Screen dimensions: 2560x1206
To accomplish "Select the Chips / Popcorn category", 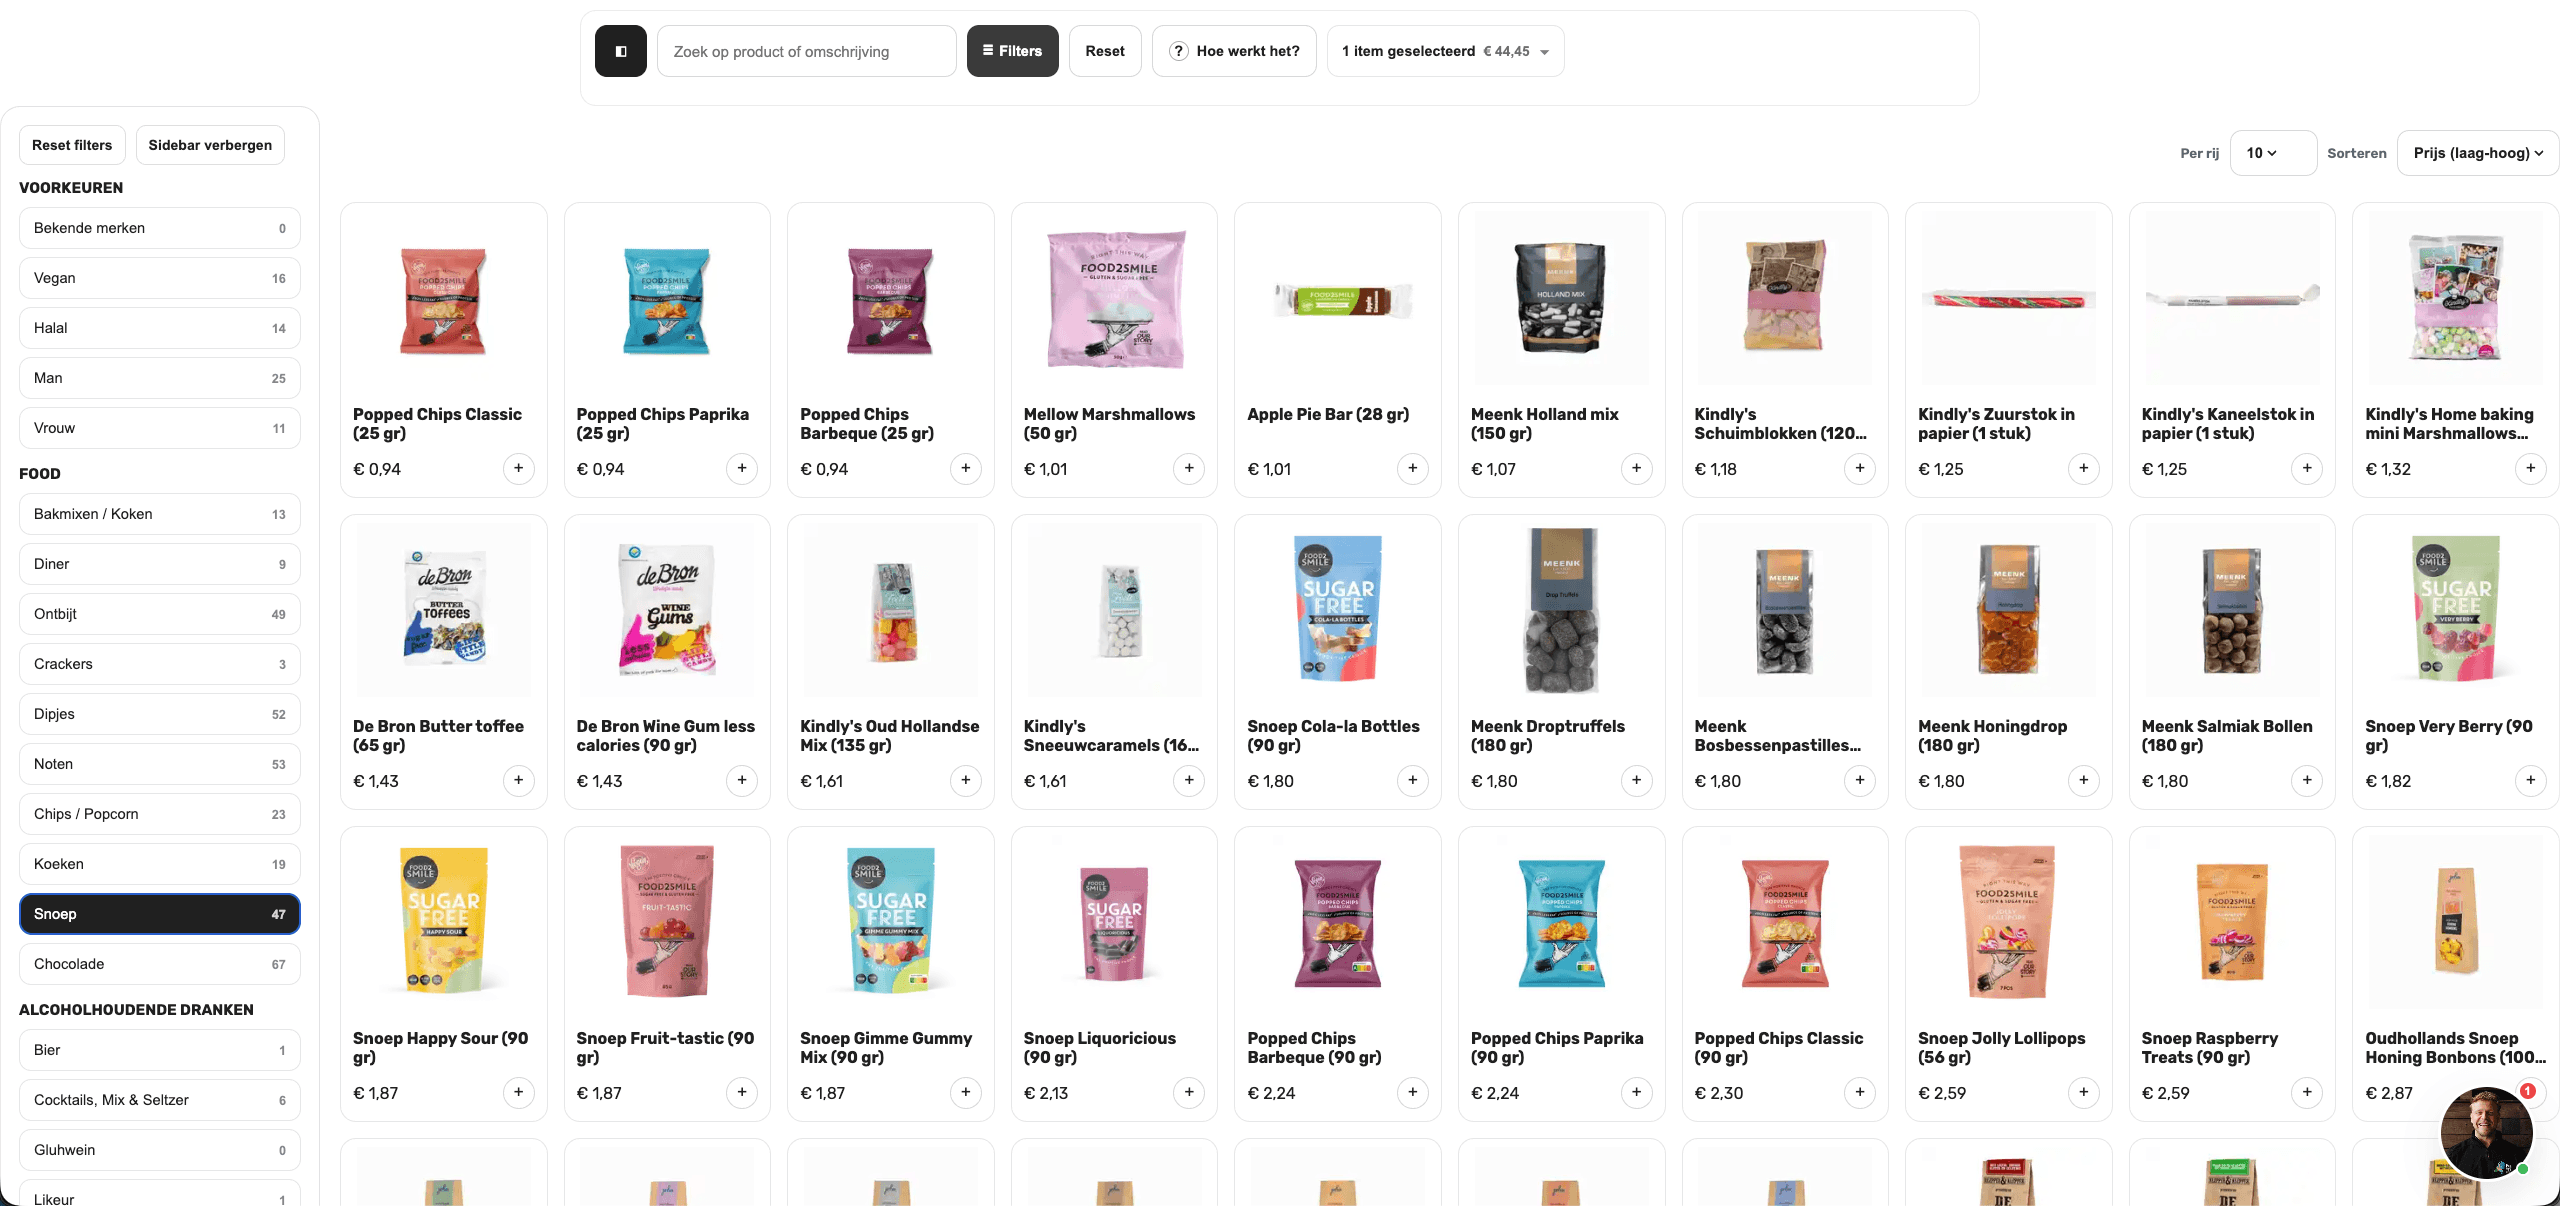I will click(160, 814).
